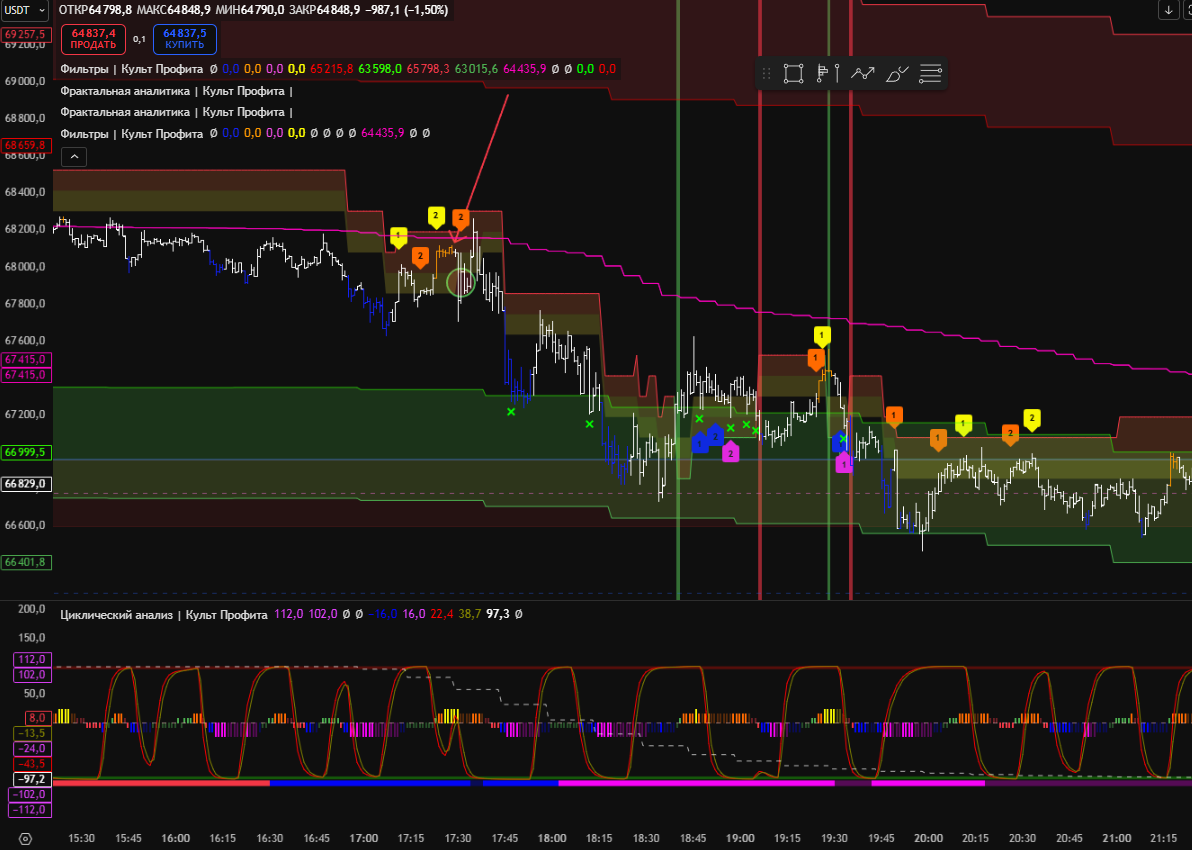Click the green circle marker on the chart
Image resolution: width=1192 pixels, height=850 pixels.
click(460, 283)
